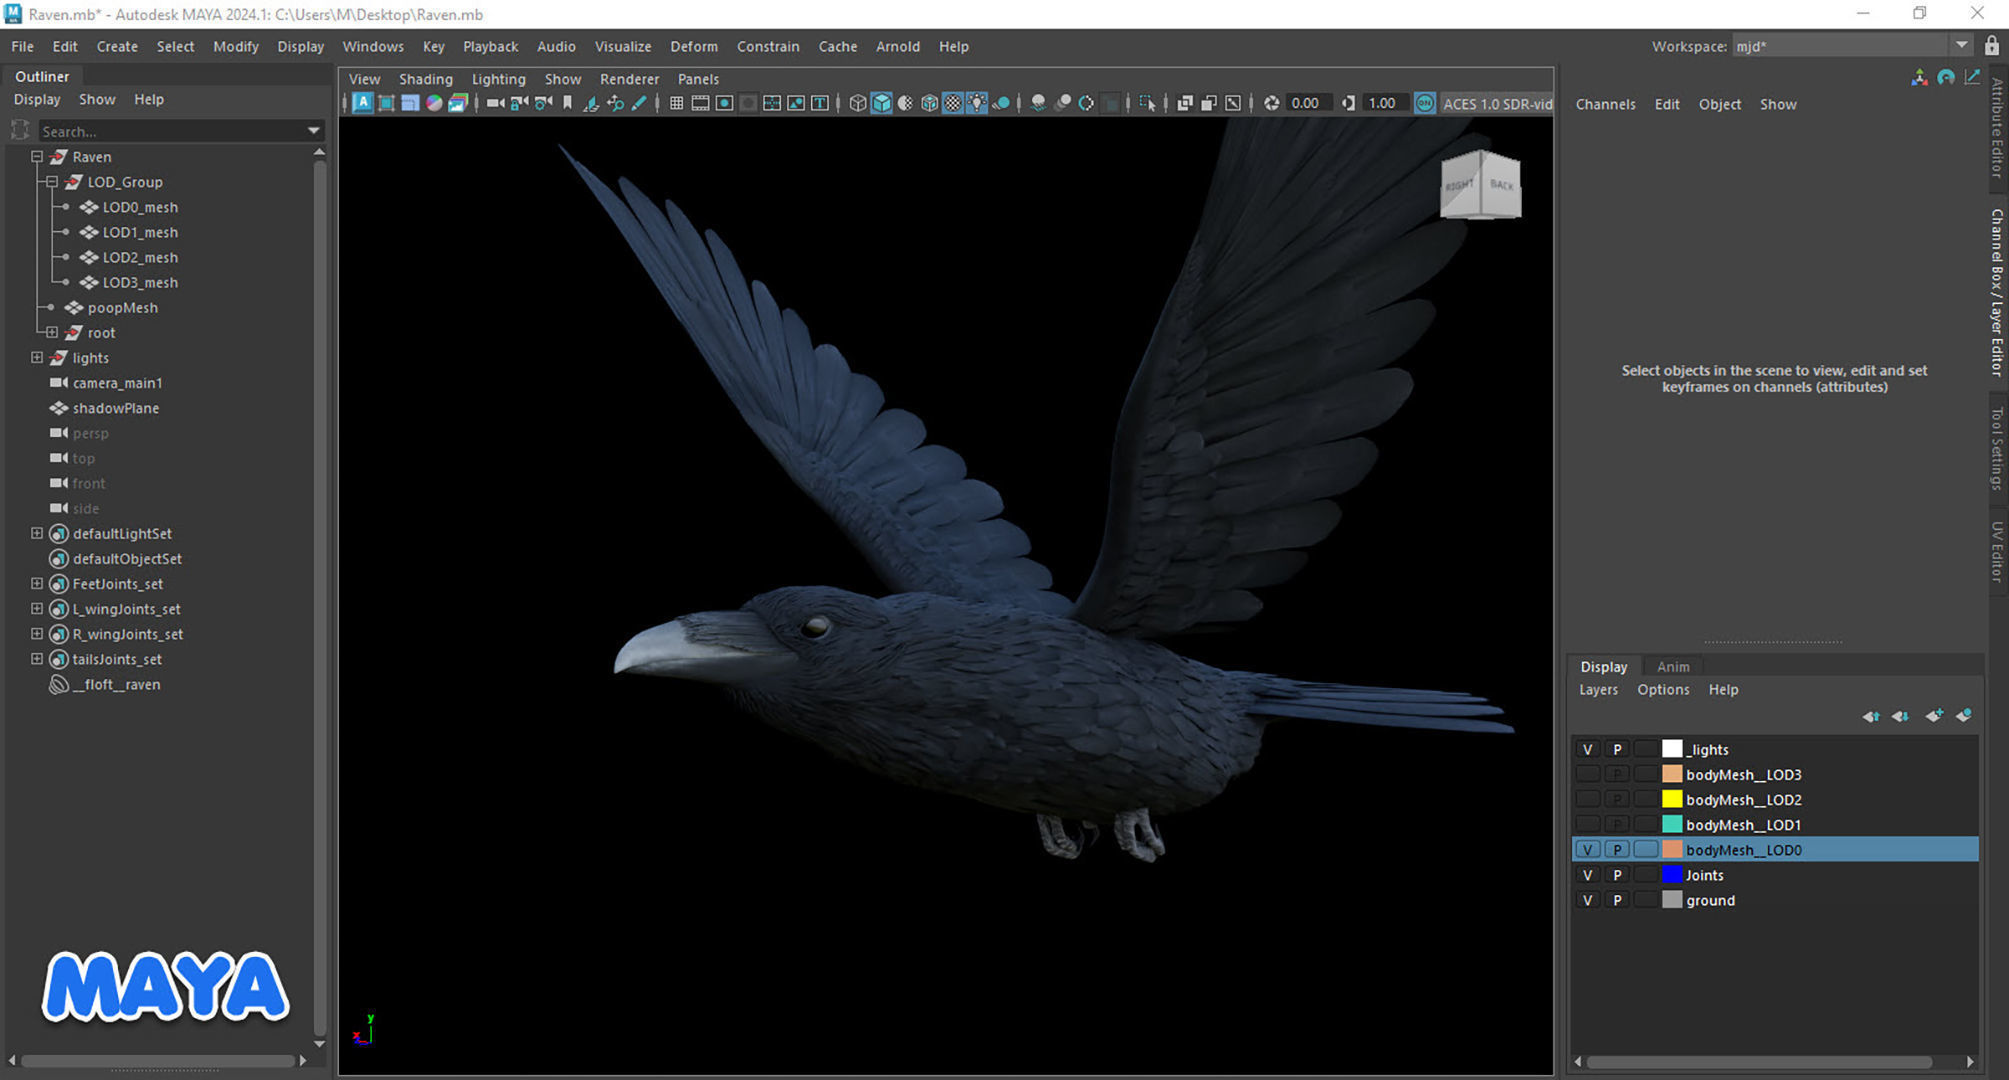Viewport: 2009px width, 1080px height.
Task: Click the teal color swatch of bodyMesh__LOD1
Action: (1671, 824)
